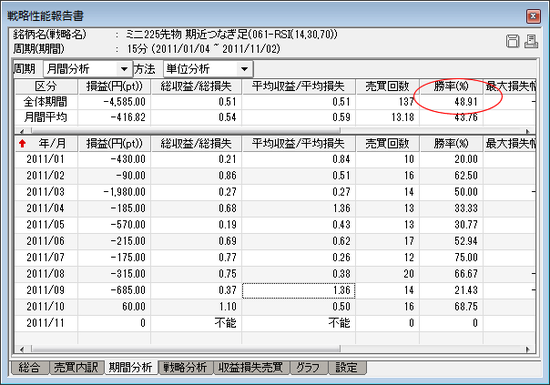
Task: Select the 2011/05 row
Action: pos(275,224)
